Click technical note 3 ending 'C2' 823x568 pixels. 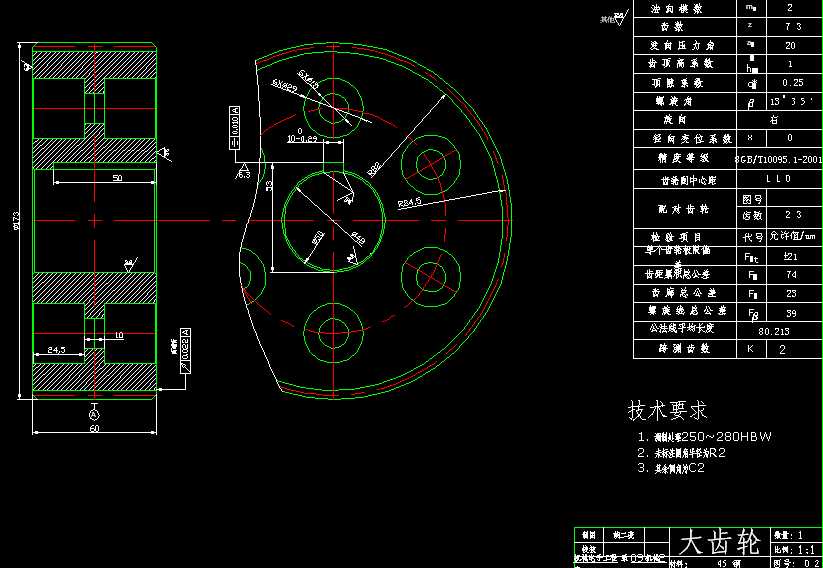[671, 469]
